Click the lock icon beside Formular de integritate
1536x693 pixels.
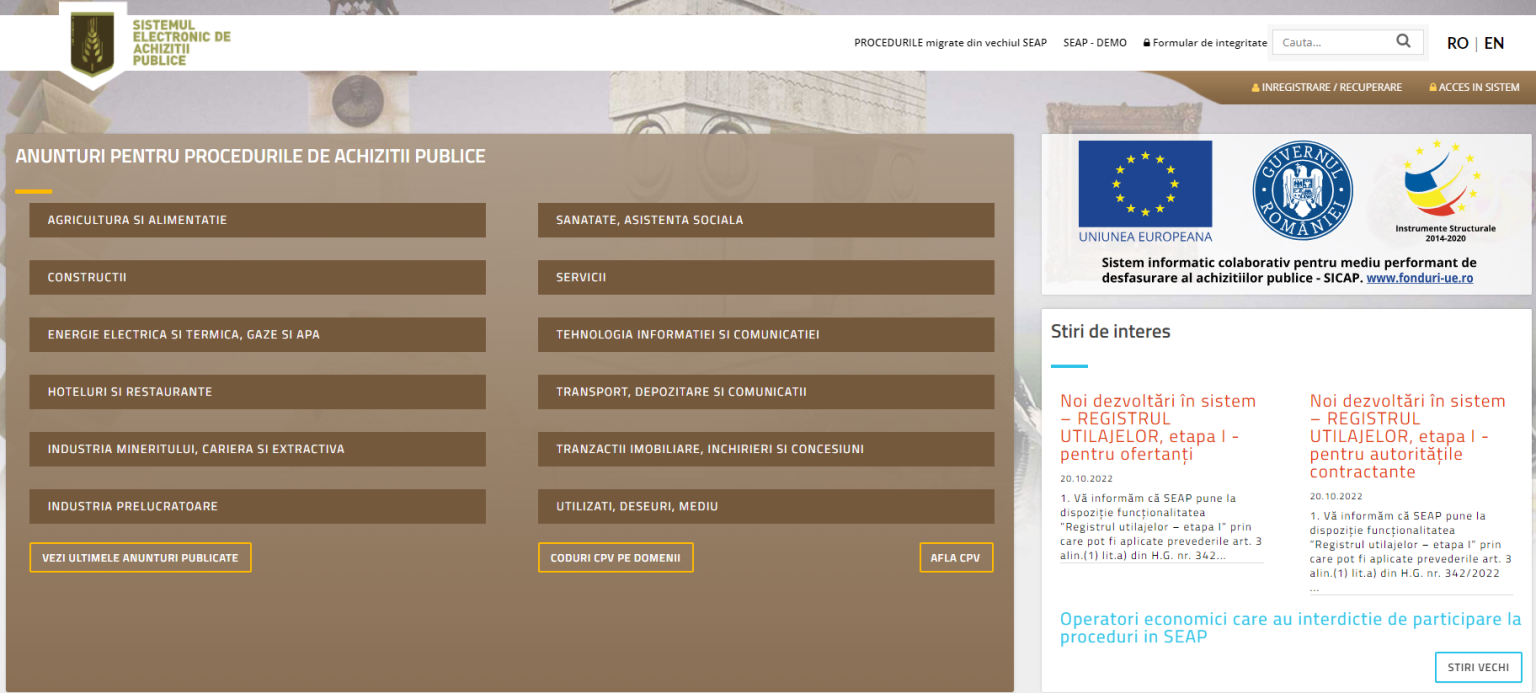click(x=1146, y=42)
